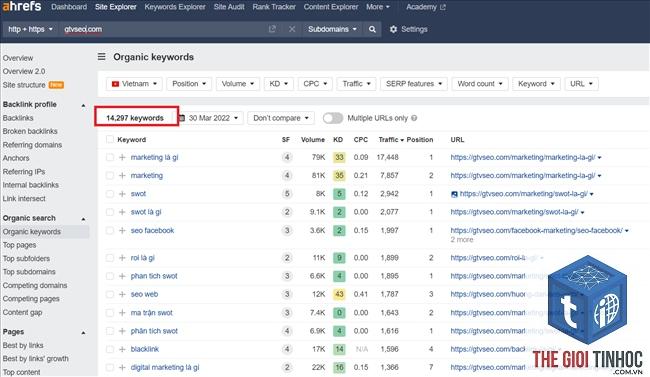The image size is (650, 377).
Task: Click '2 more' under seo facebook URL
Action: [x=462, y=240]
